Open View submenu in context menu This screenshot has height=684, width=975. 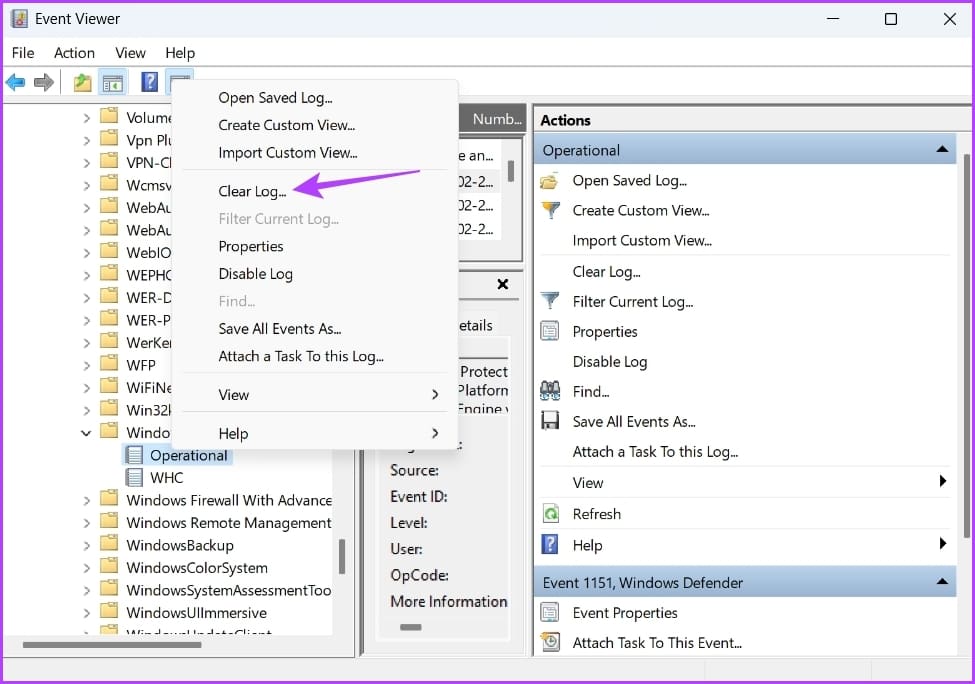(x=315, y=394)
